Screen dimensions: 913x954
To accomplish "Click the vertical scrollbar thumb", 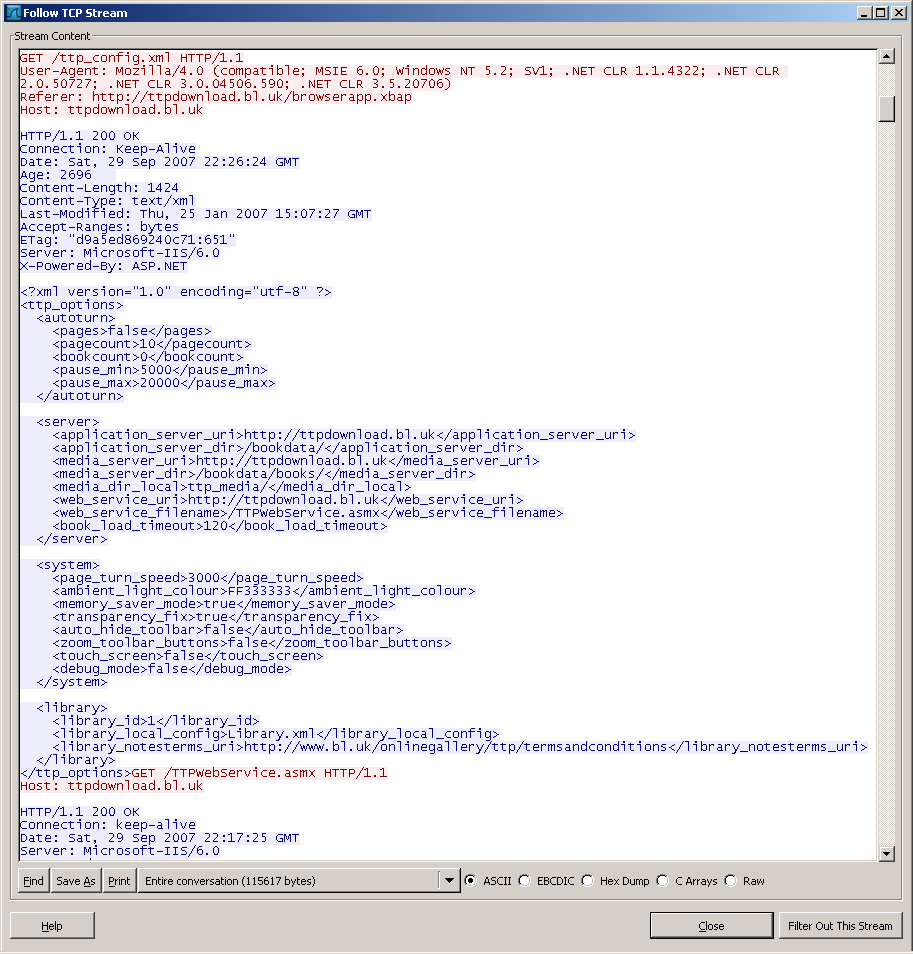I will [887, 109].
